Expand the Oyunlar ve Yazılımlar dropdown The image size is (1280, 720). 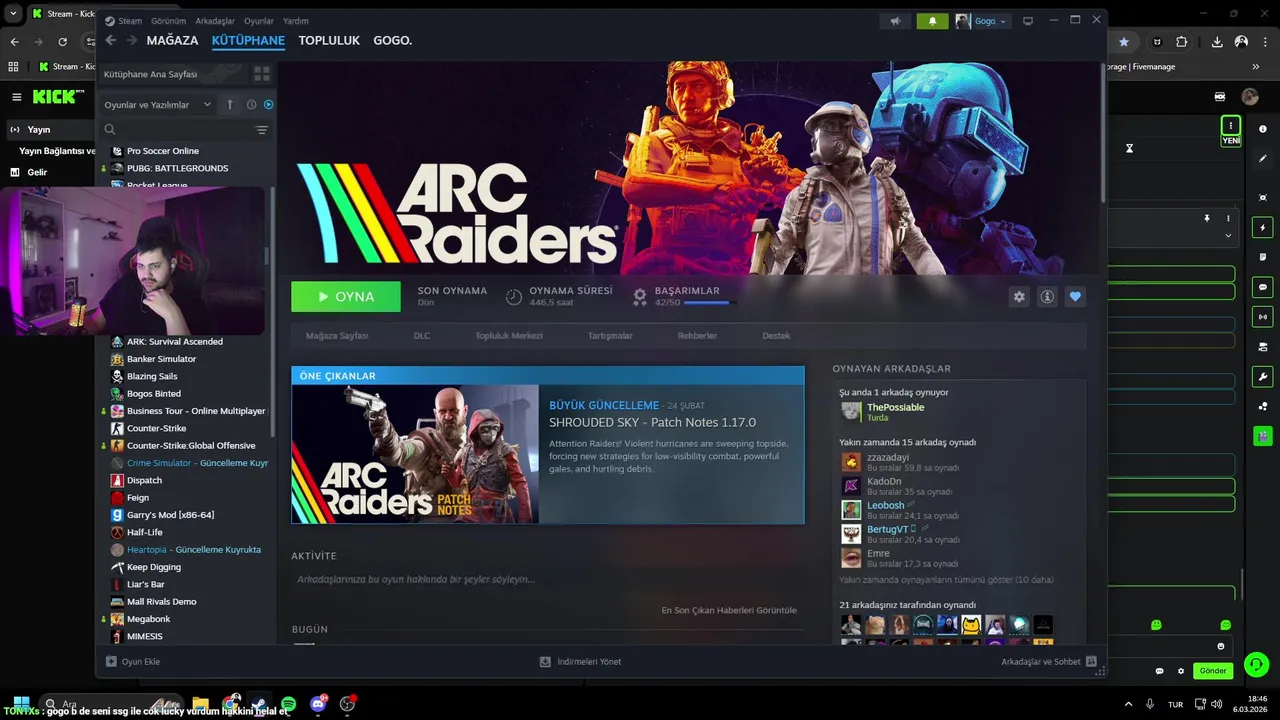tap(158, 105)
